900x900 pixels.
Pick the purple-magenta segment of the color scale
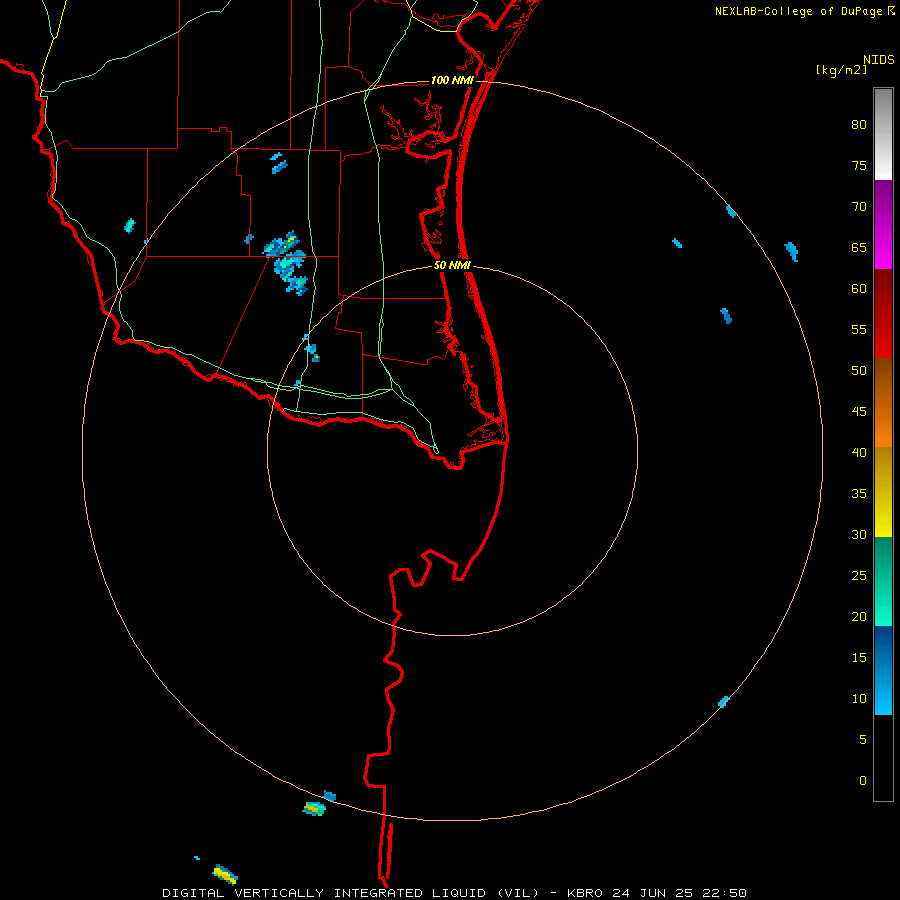click(883, 224)
